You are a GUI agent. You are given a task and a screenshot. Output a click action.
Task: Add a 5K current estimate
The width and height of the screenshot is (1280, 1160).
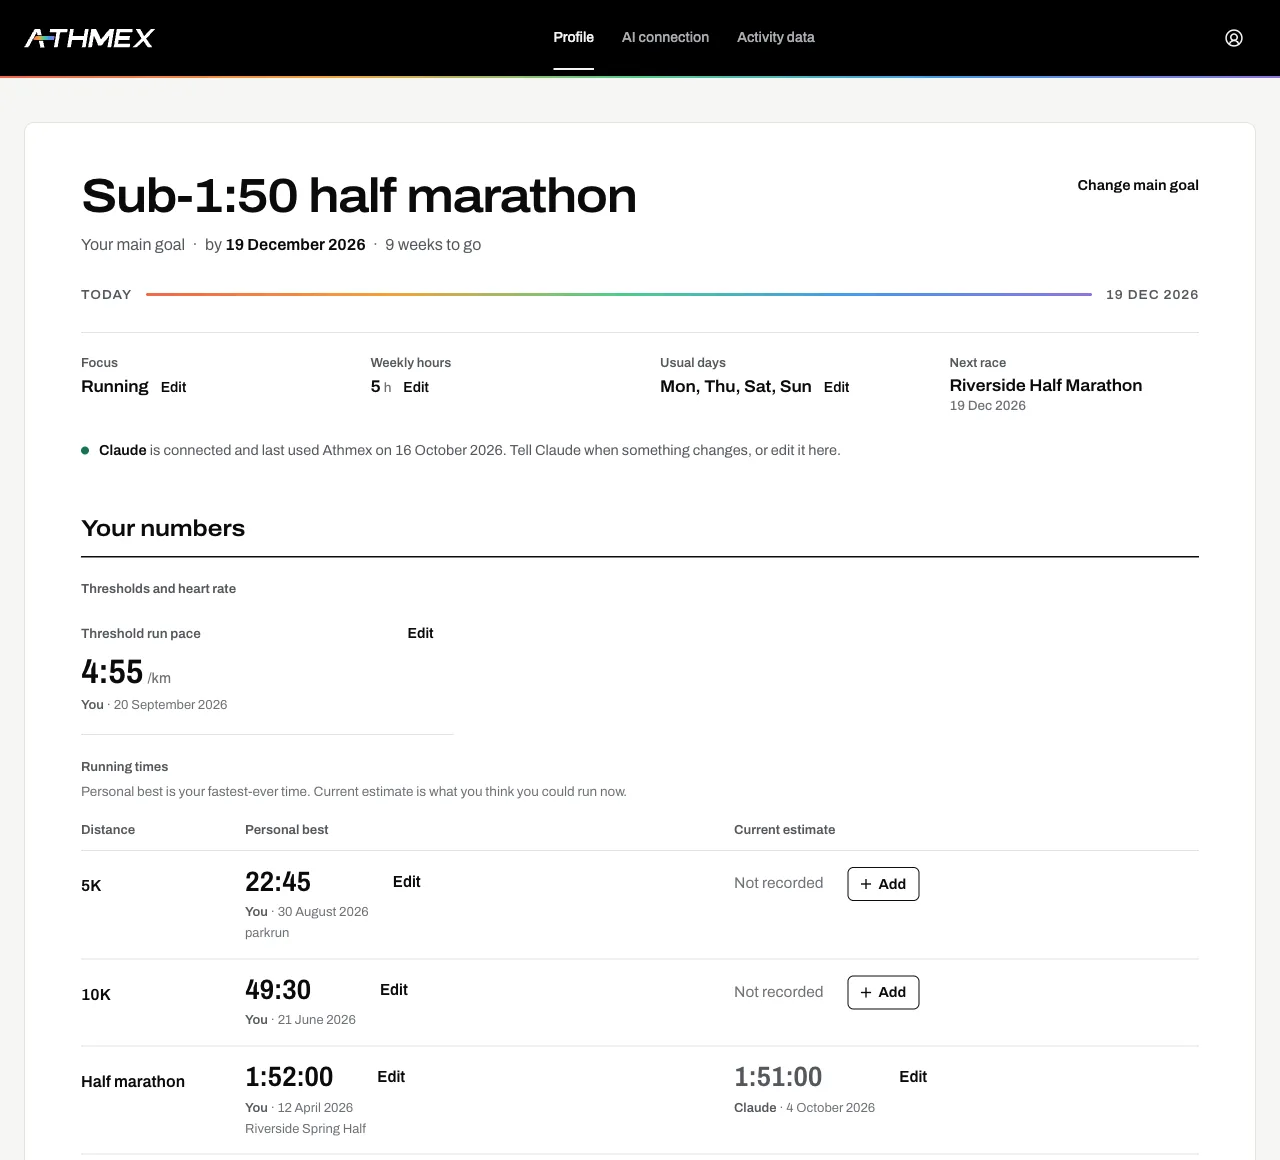883,884
